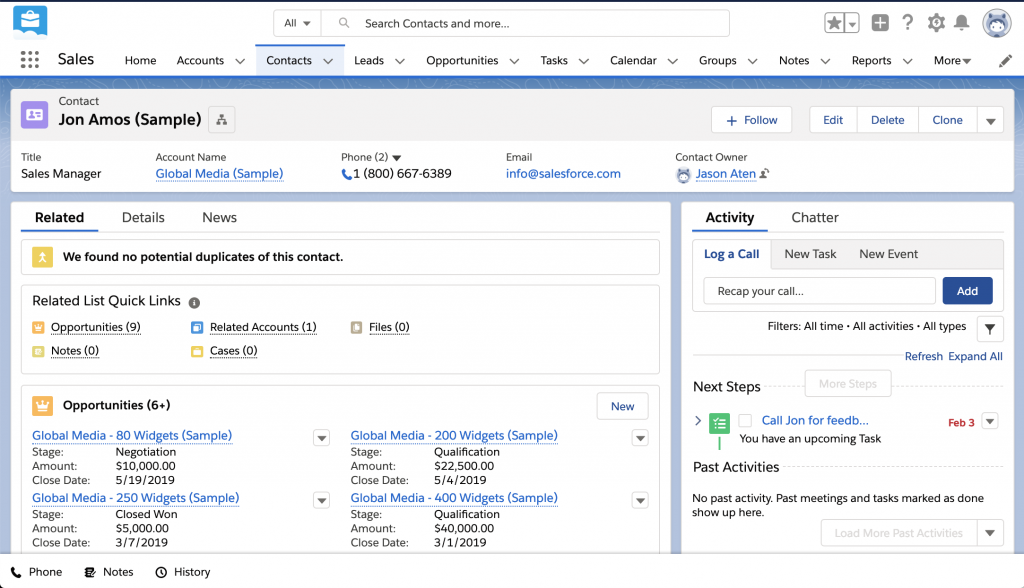Open the record actions dropdown next to Clone
Viewport: 1024px width, 588px height.
pyautogui.click(x=990, y=120)
